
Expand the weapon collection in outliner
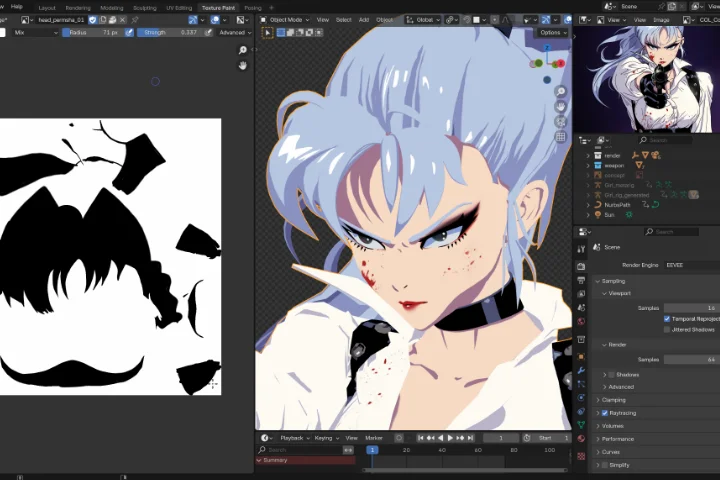pyautogui.click(x=588, y=165)
